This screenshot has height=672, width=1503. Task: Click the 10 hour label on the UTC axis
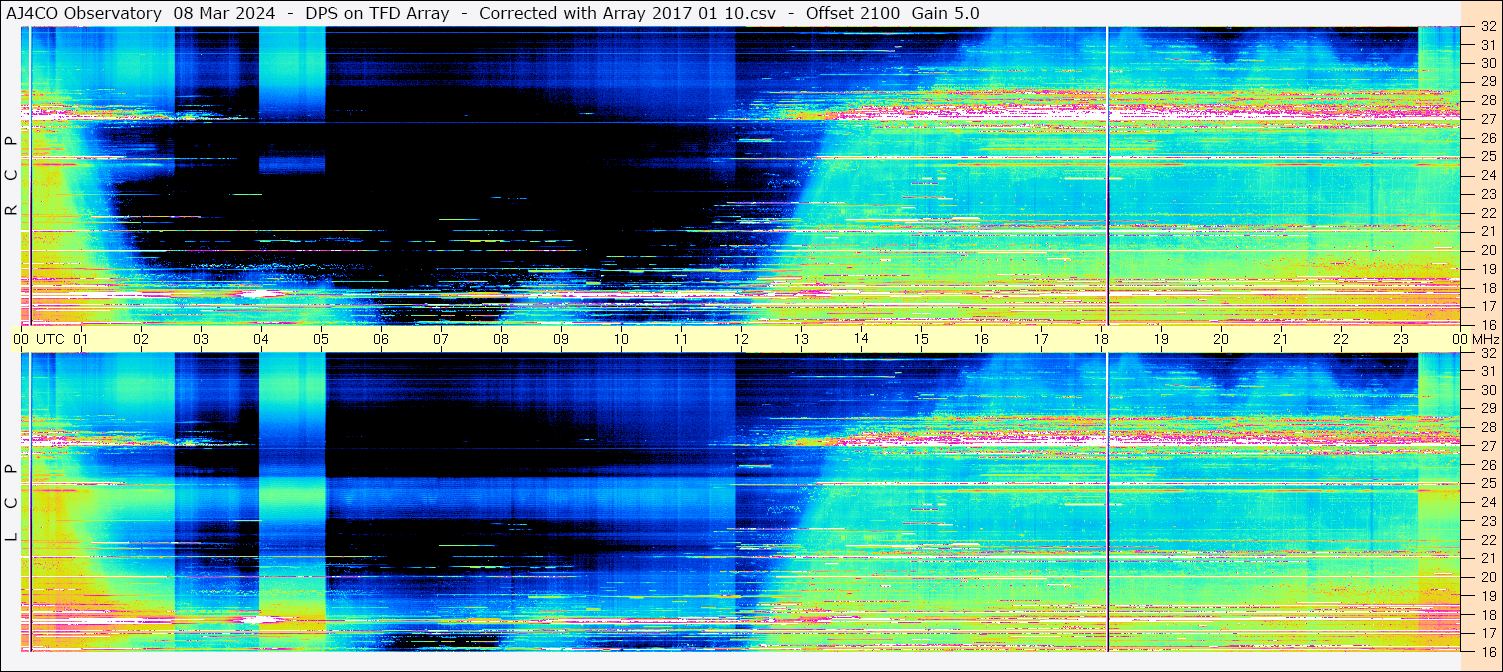click(x=621, y=339)
